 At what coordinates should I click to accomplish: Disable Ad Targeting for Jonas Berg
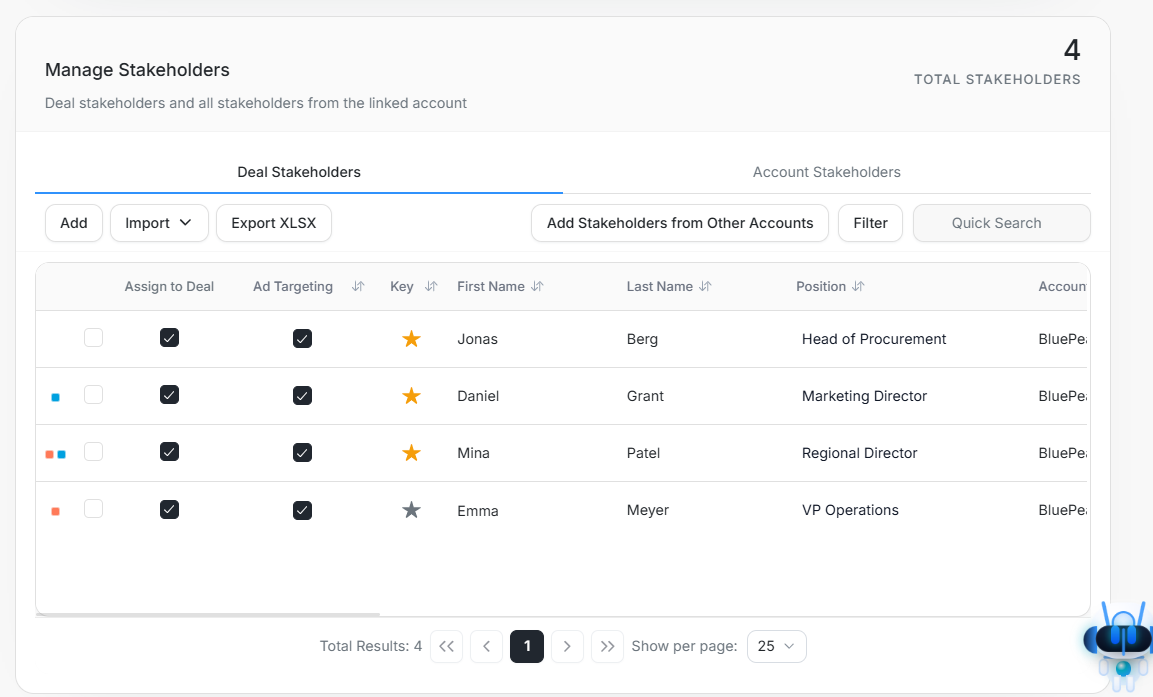coord(302,338)
